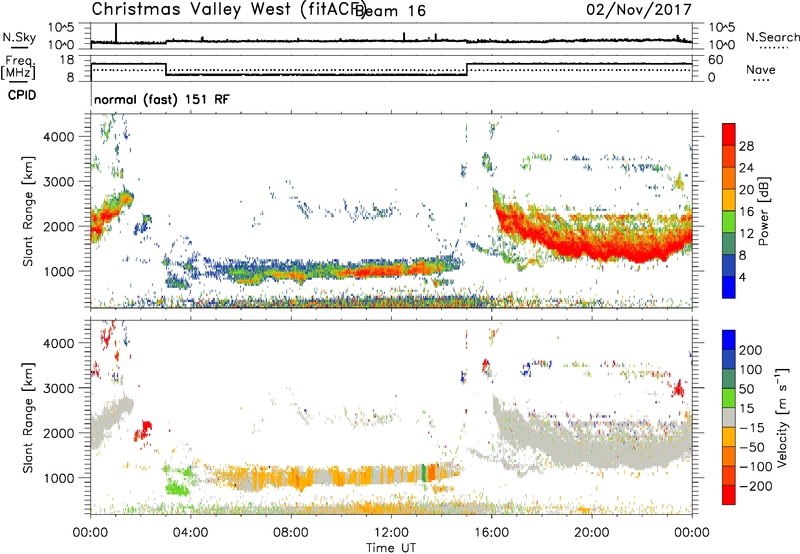Click the 'normal (fast) 151 RF' text

pos(162,99)
